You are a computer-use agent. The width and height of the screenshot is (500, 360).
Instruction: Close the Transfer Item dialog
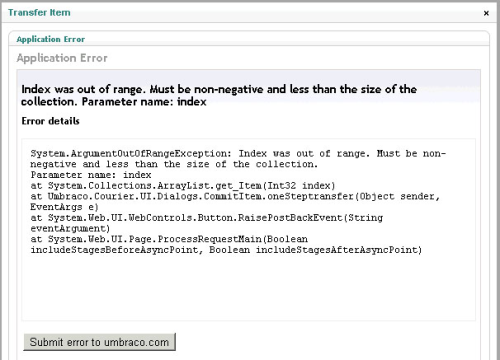click(486, 13)
